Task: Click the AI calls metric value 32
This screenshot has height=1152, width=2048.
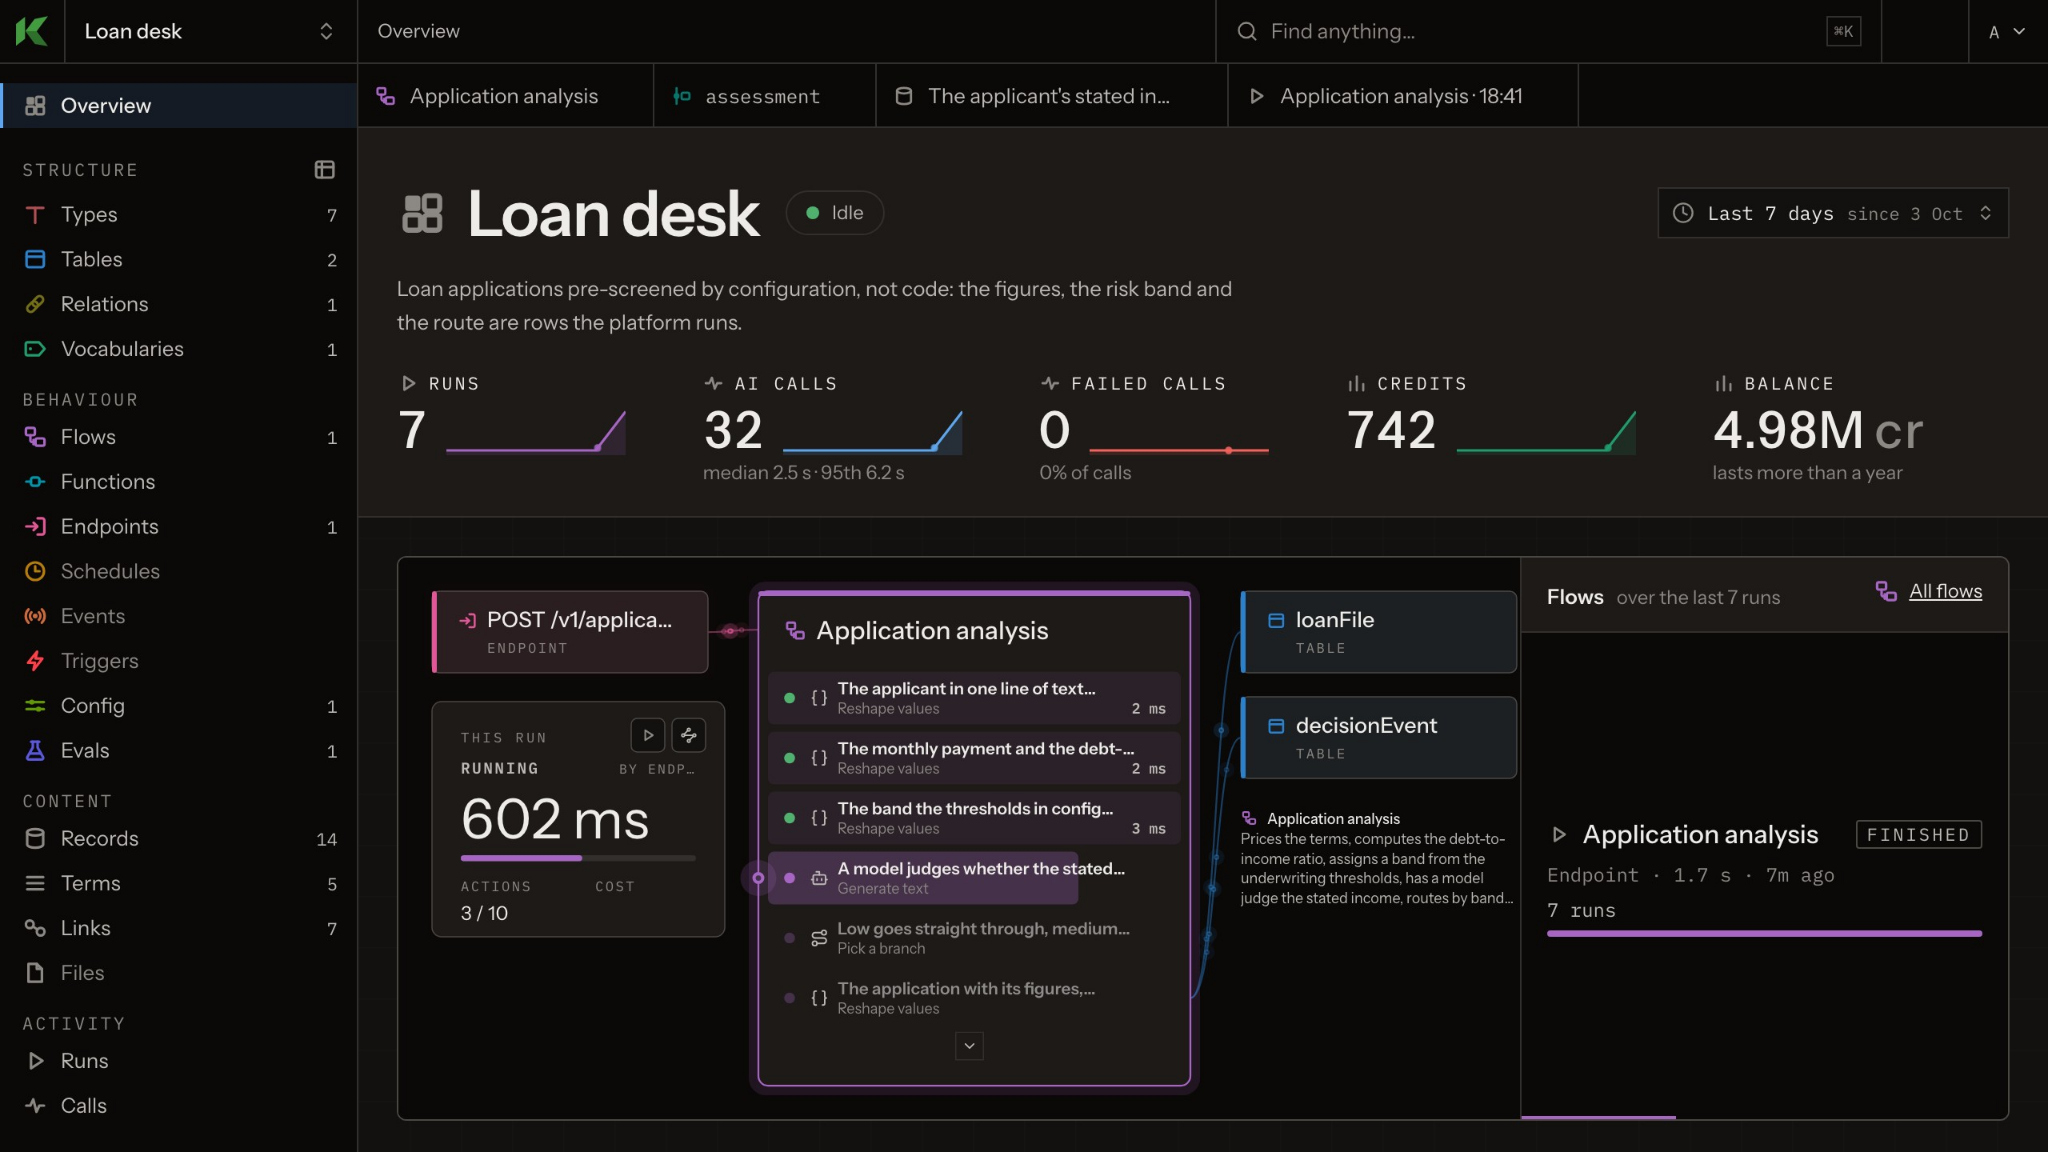Action: point(733,431)
